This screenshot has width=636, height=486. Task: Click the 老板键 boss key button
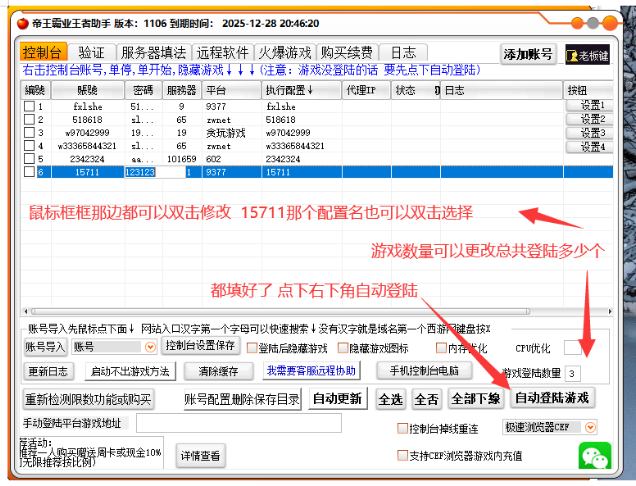point(587,55)
